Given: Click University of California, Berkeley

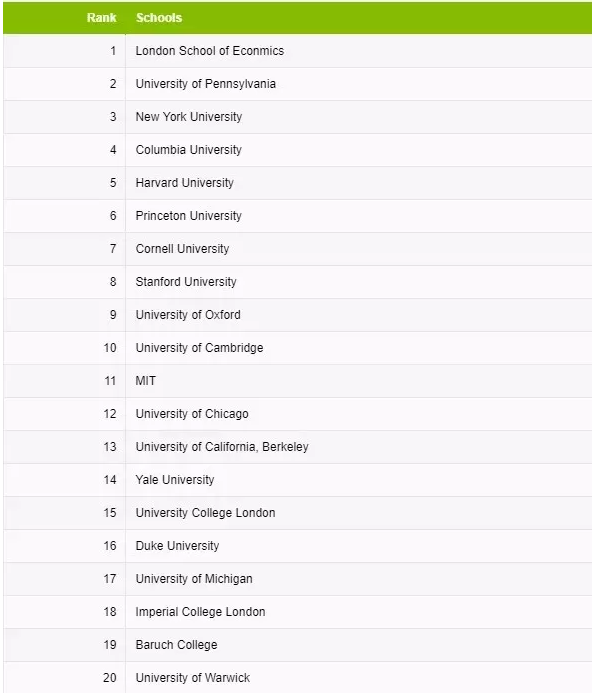Looking at the screenshot, I should pos(222,447).
